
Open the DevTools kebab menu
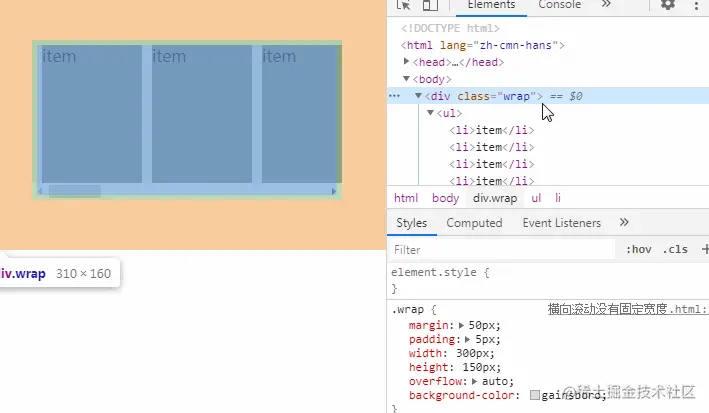(x=696, y=5)
